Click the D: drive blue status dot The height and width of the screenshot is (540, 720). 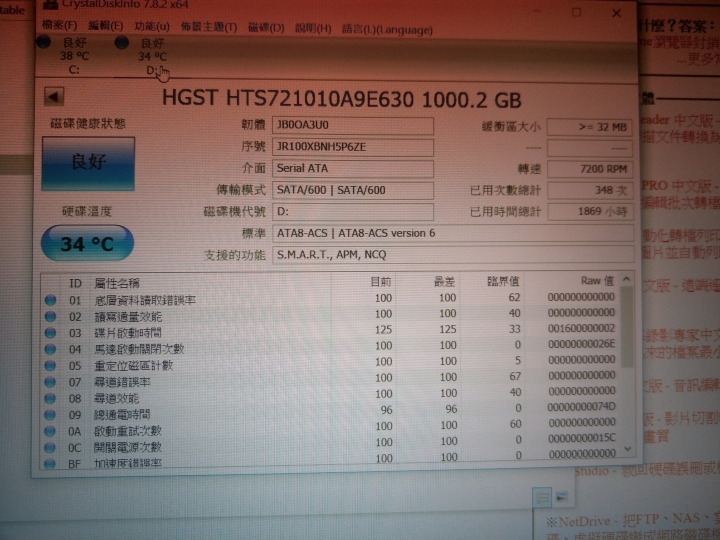[x=122, y=43]
